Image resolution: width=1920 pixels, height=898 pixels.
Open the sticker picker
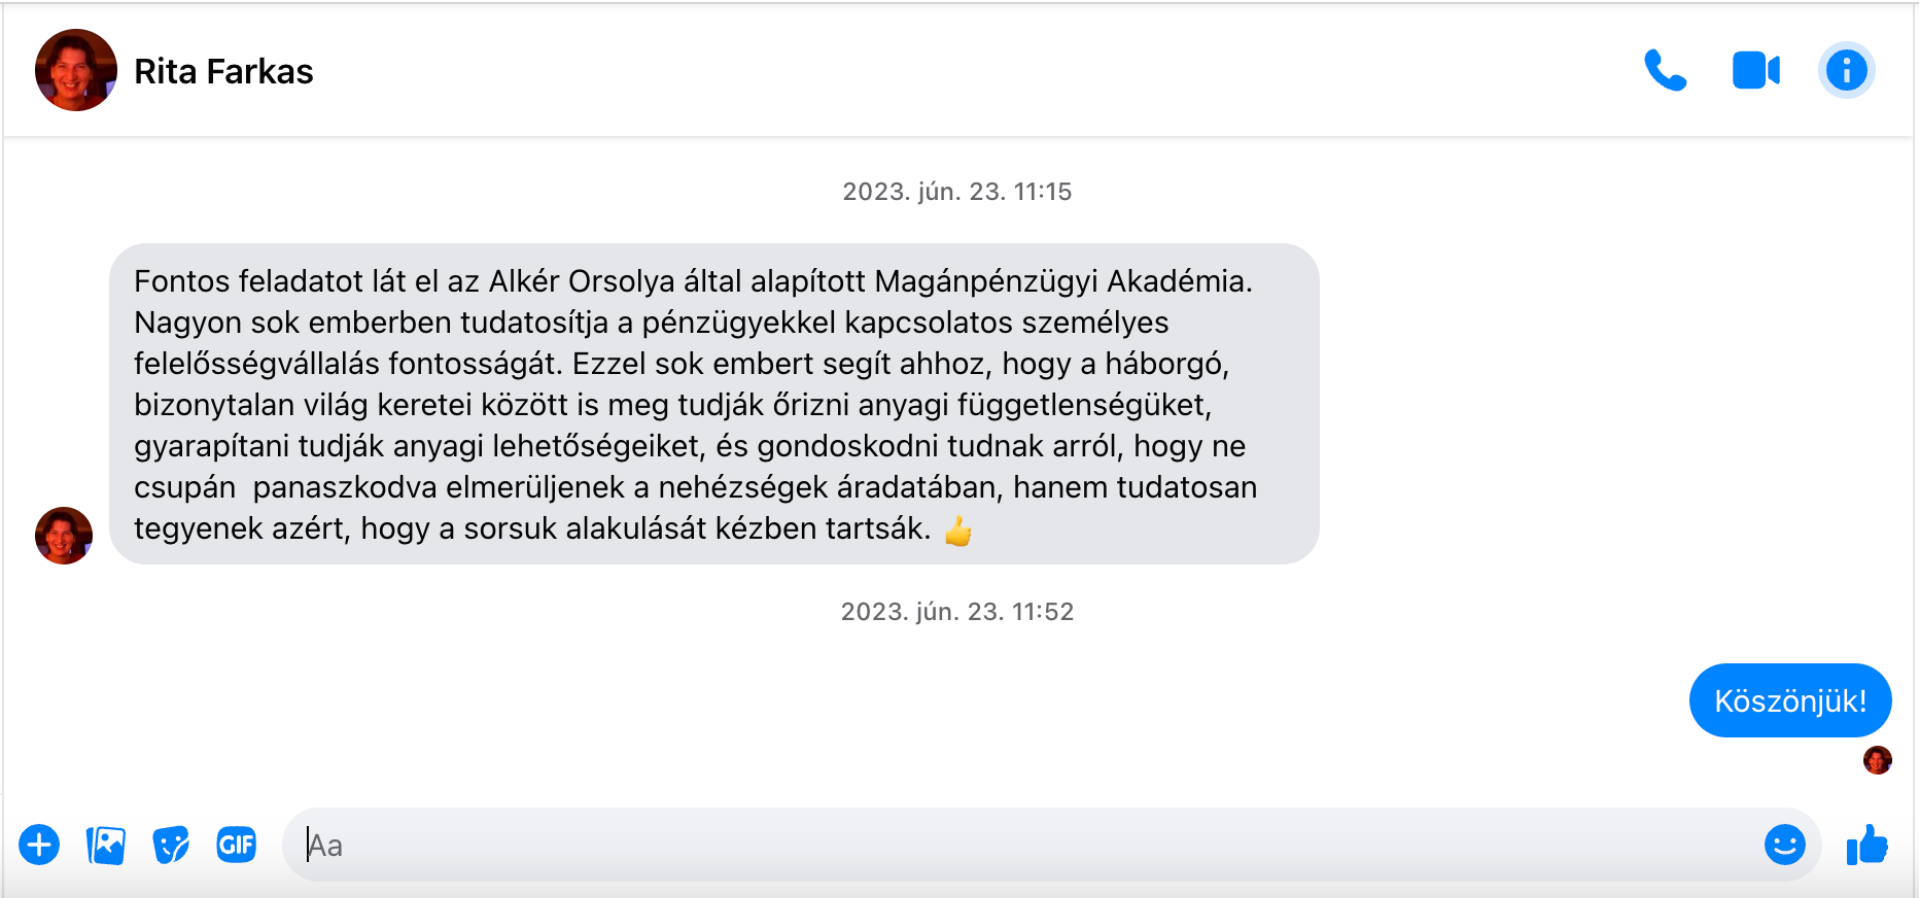click(171, 845)
